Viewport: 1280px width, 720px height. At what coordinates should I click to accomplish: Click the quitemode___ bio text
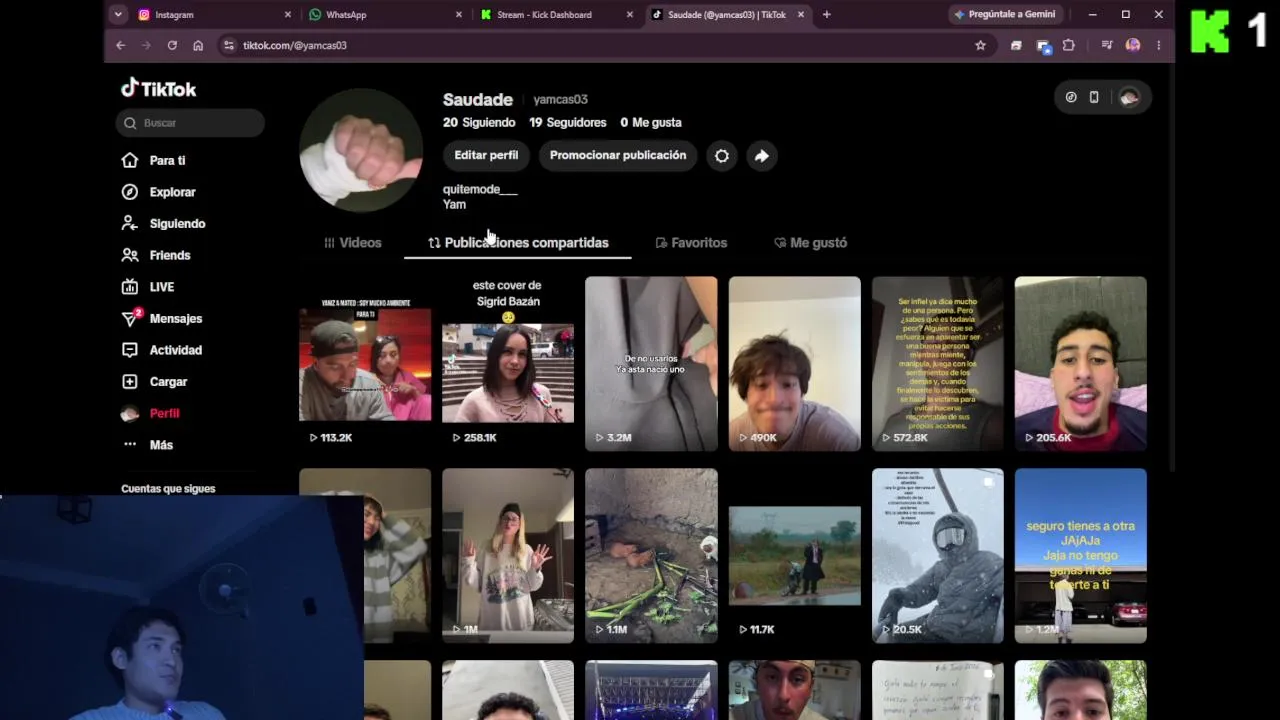(480, 189)
